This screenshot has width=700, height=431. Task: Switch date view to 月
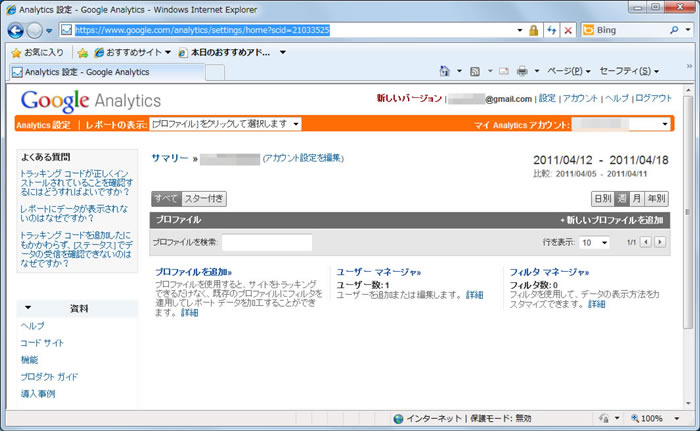tap(637, 198)
